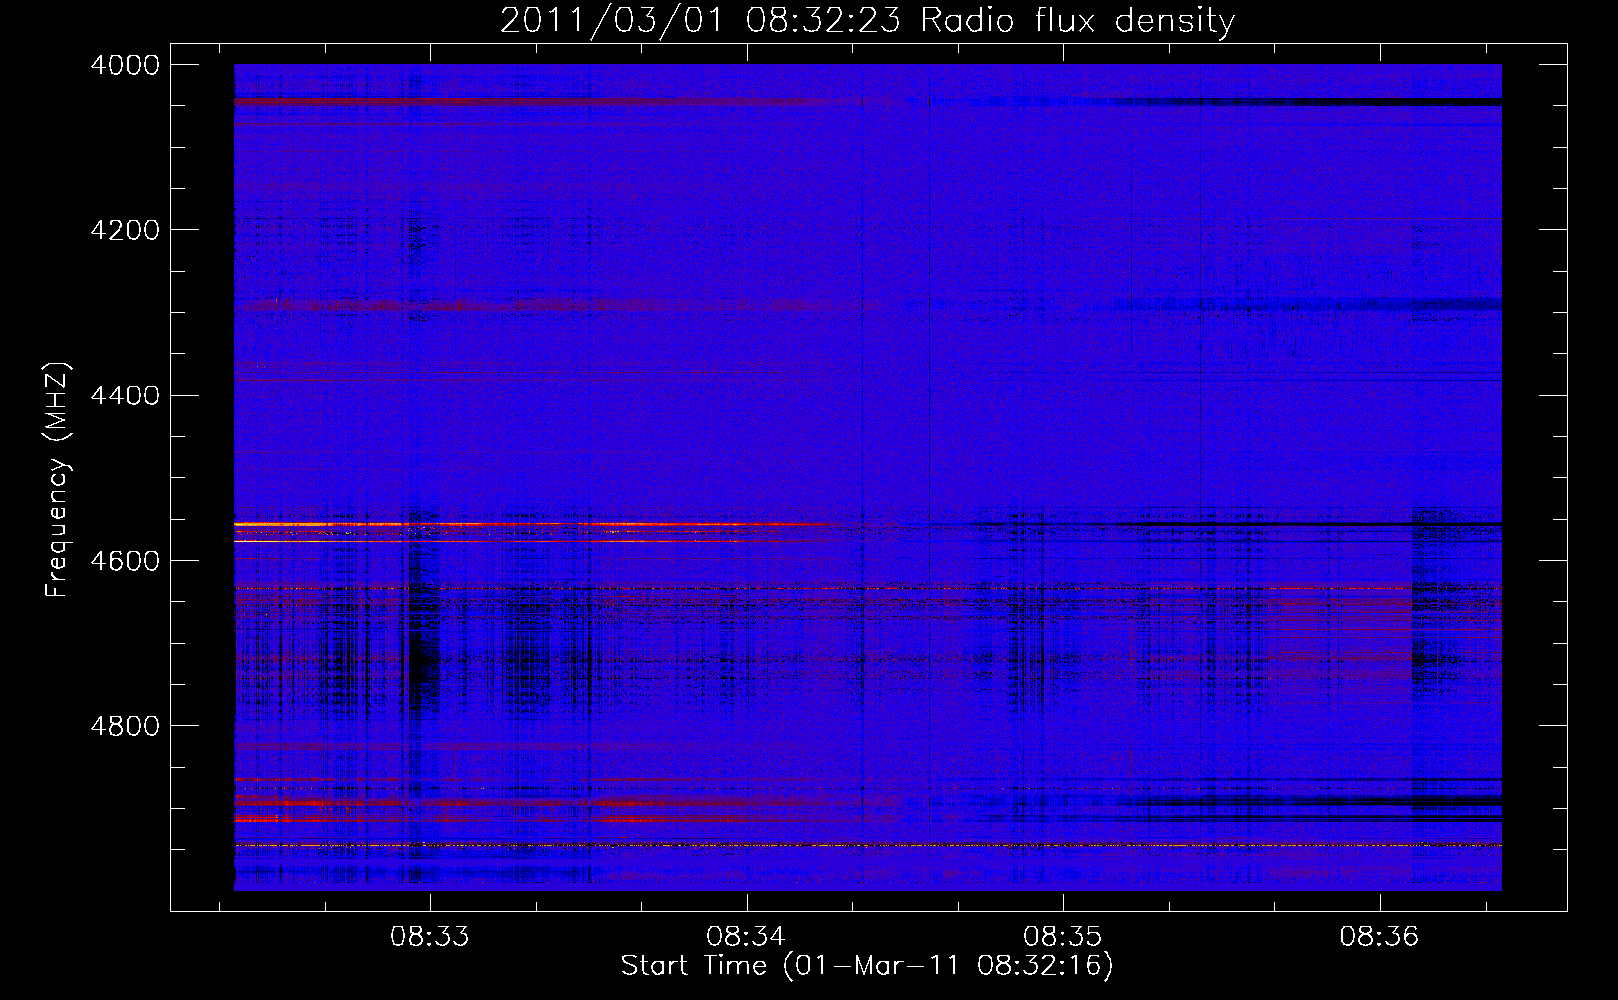Click the 4600 frequency tick label
This screenshot has width=1618, height=1000.
pos(125,561)
